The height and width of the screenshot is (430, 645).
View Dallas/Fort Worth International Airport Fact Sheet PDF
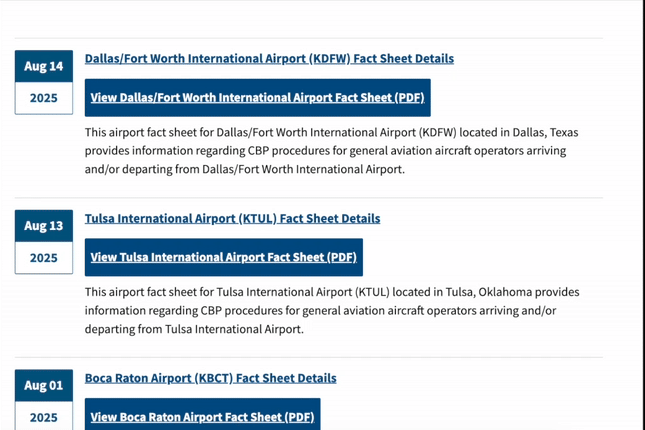(258, 98)
